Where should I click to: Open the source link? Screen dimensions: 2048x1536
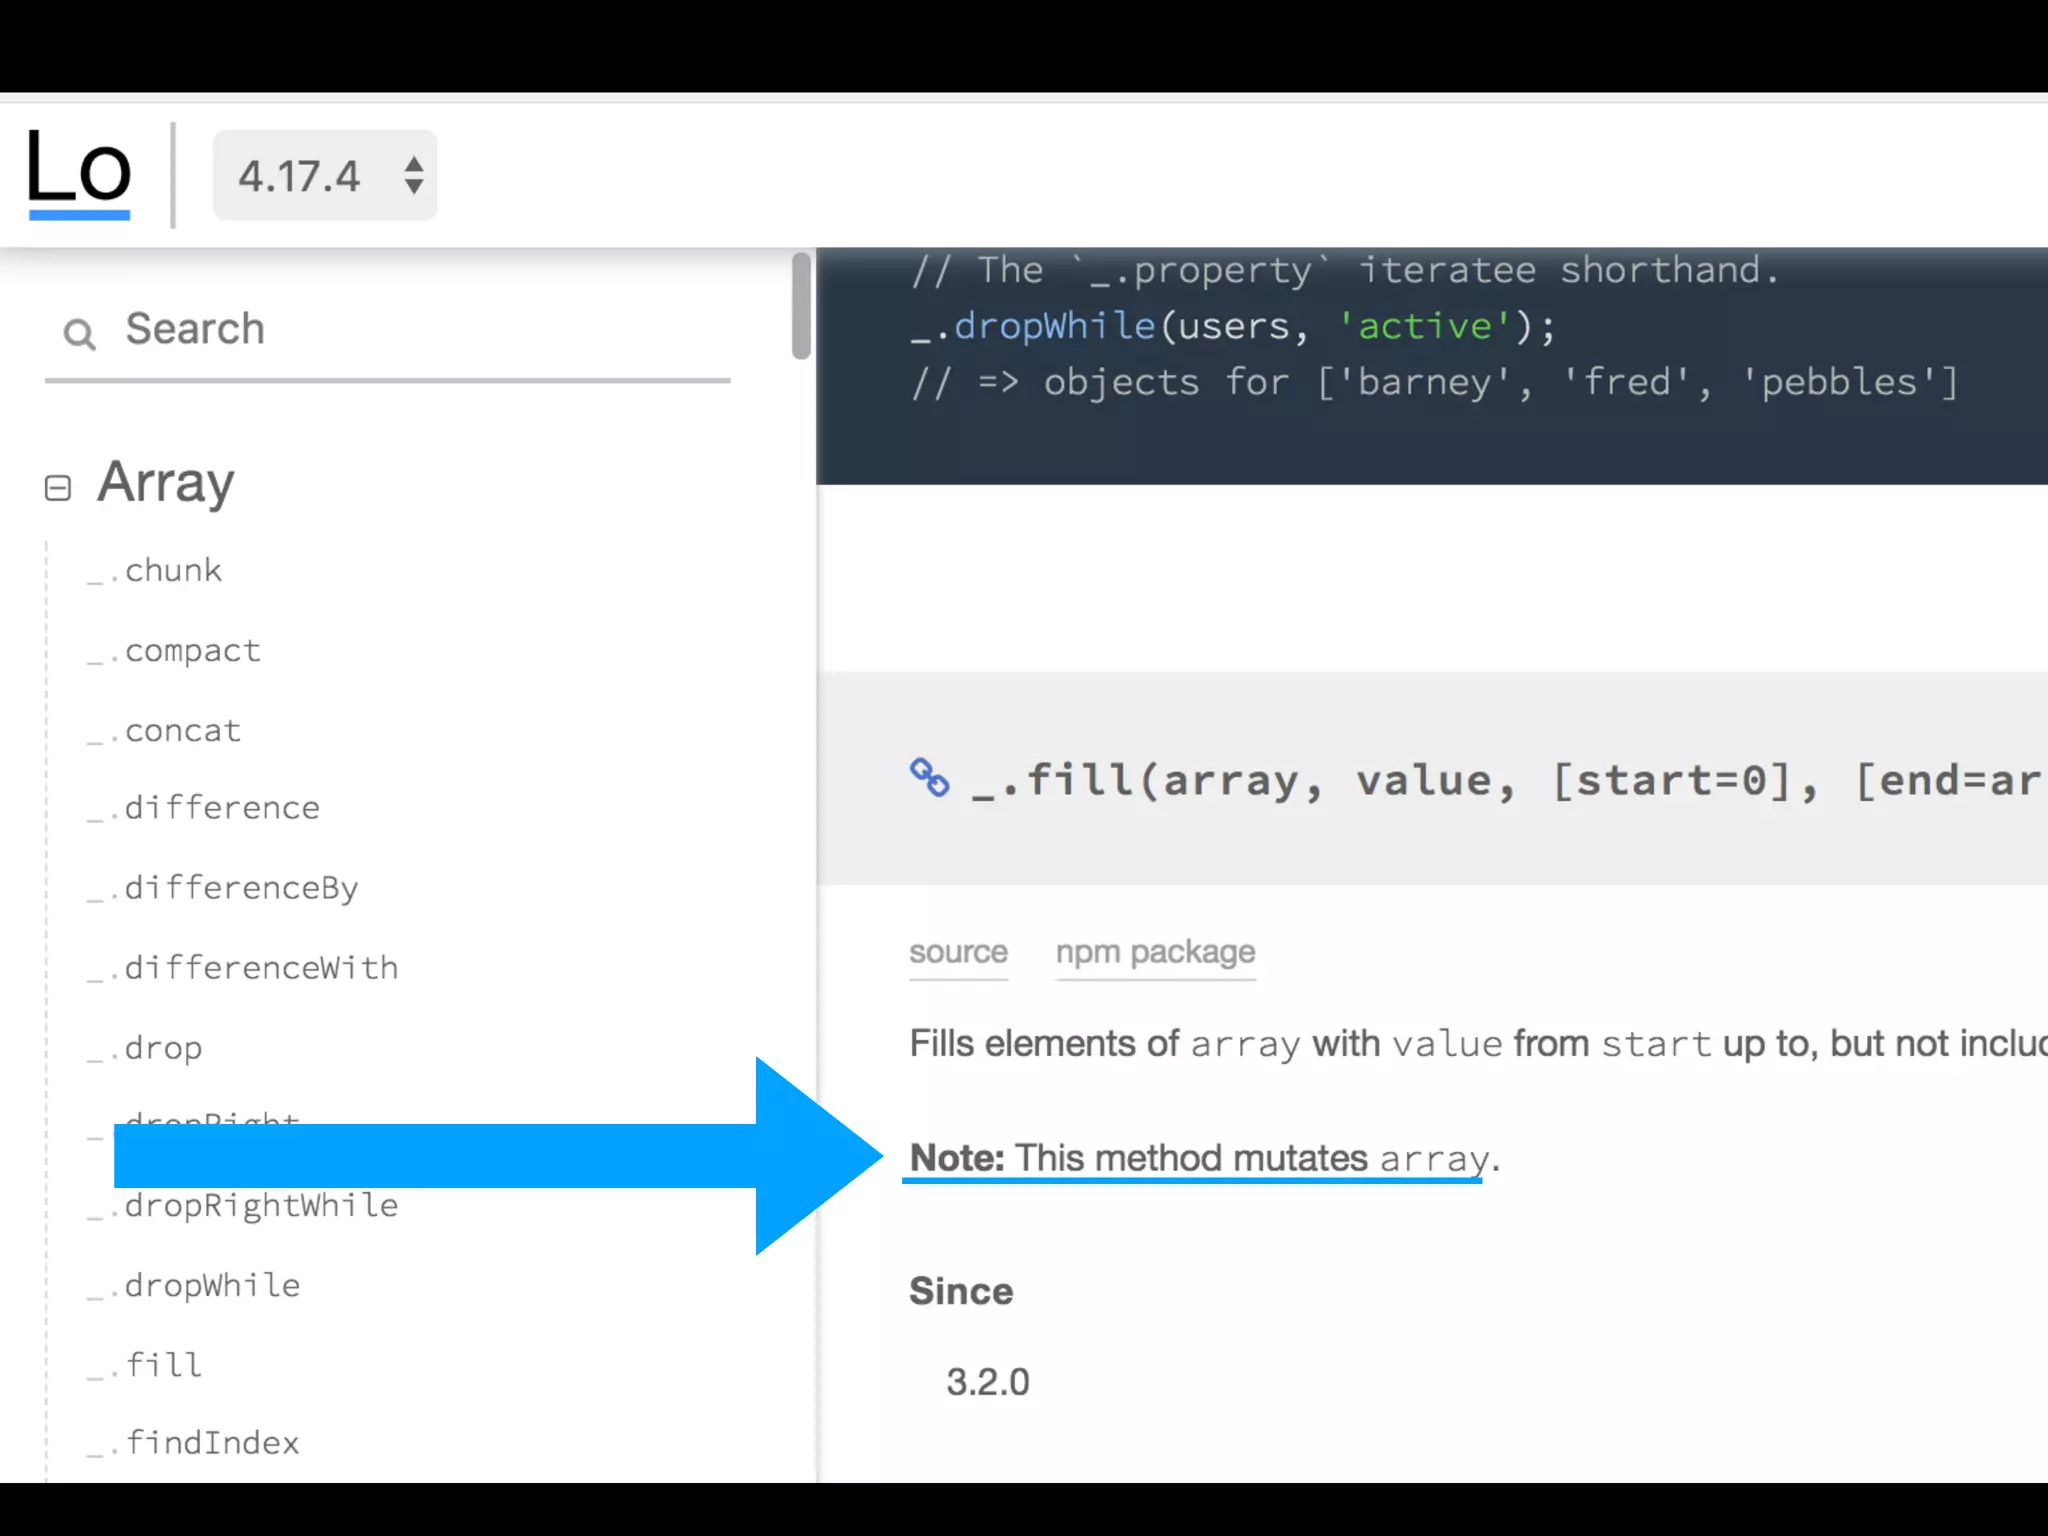(x=957, y=952)
